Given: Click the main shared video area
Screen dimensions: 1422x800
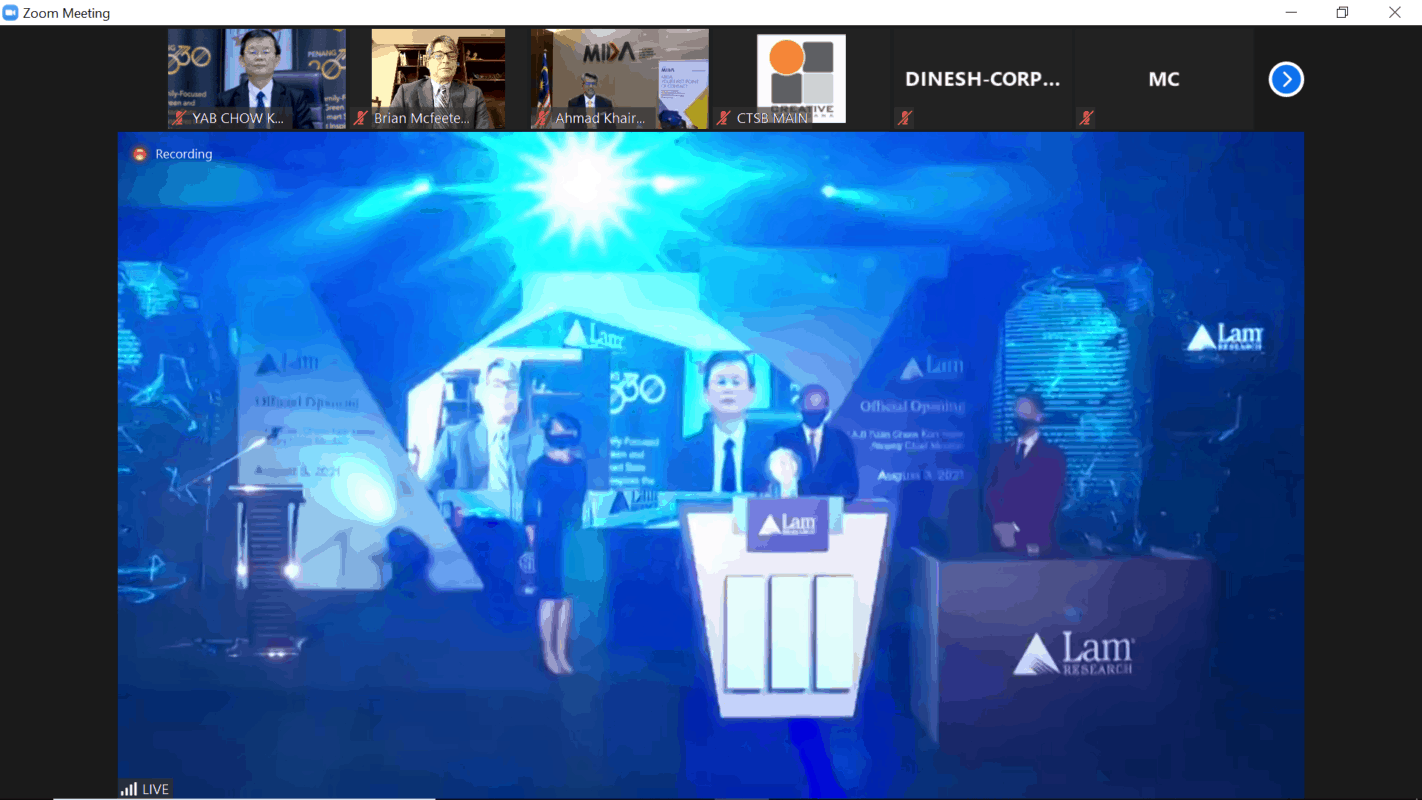Looking at the screenshot, I should tap(710, 460).
